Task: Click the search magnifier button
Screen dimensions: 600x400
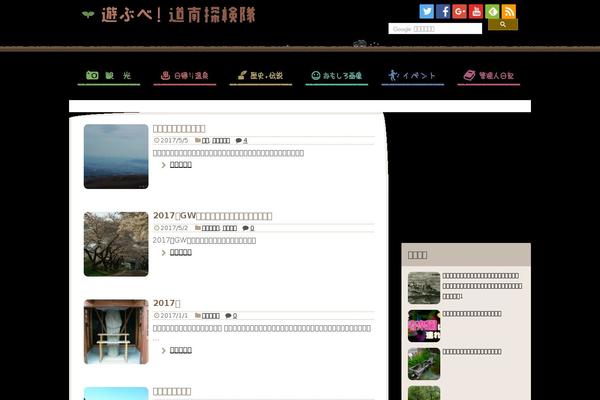Action: (503, 24)
